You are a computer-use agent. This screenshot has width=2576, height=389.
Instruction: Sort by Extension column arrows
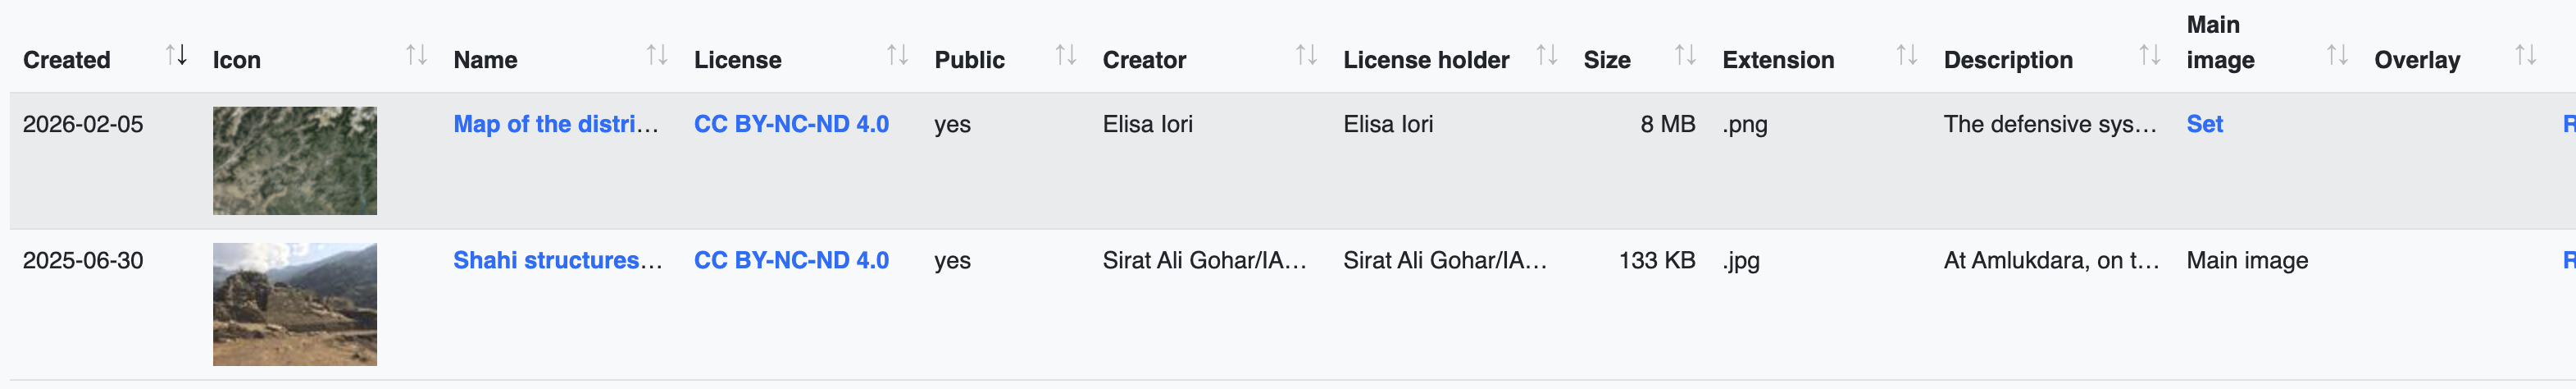(x=1907, y=55)
